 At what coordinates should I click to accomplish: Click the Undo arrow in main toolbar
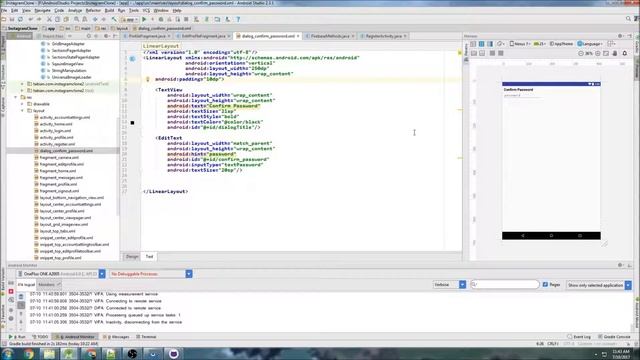31,19
